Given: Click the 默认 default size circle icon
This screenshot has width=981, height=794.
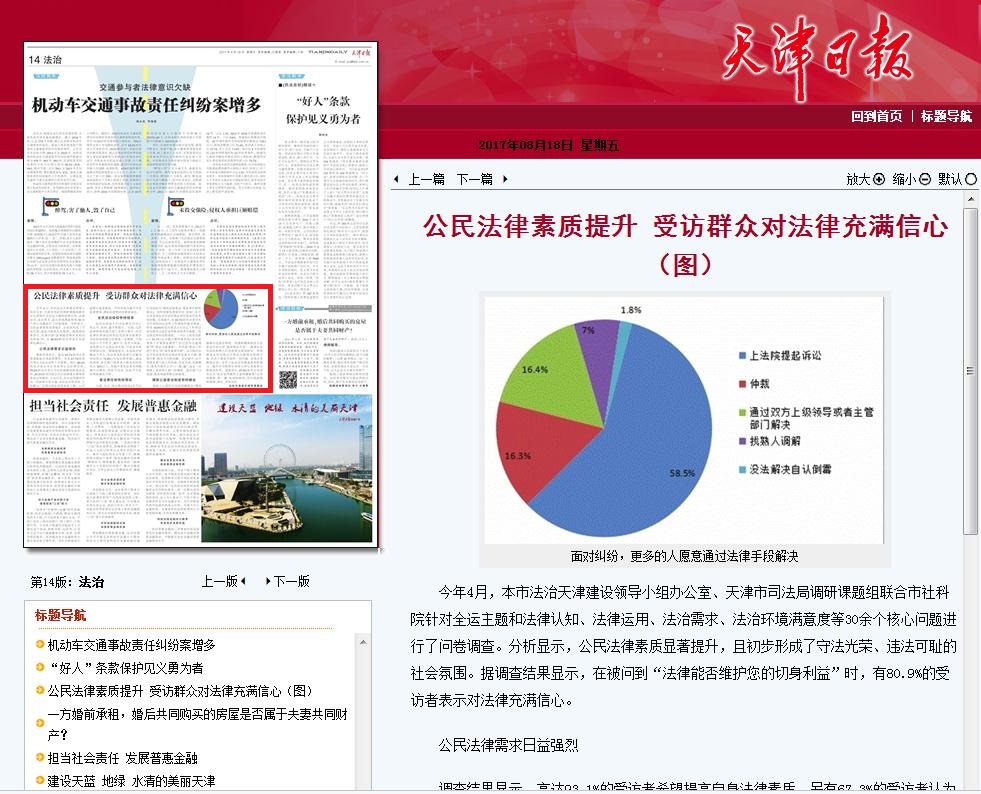Looking at the screenshot, I should tap(971, 180).
